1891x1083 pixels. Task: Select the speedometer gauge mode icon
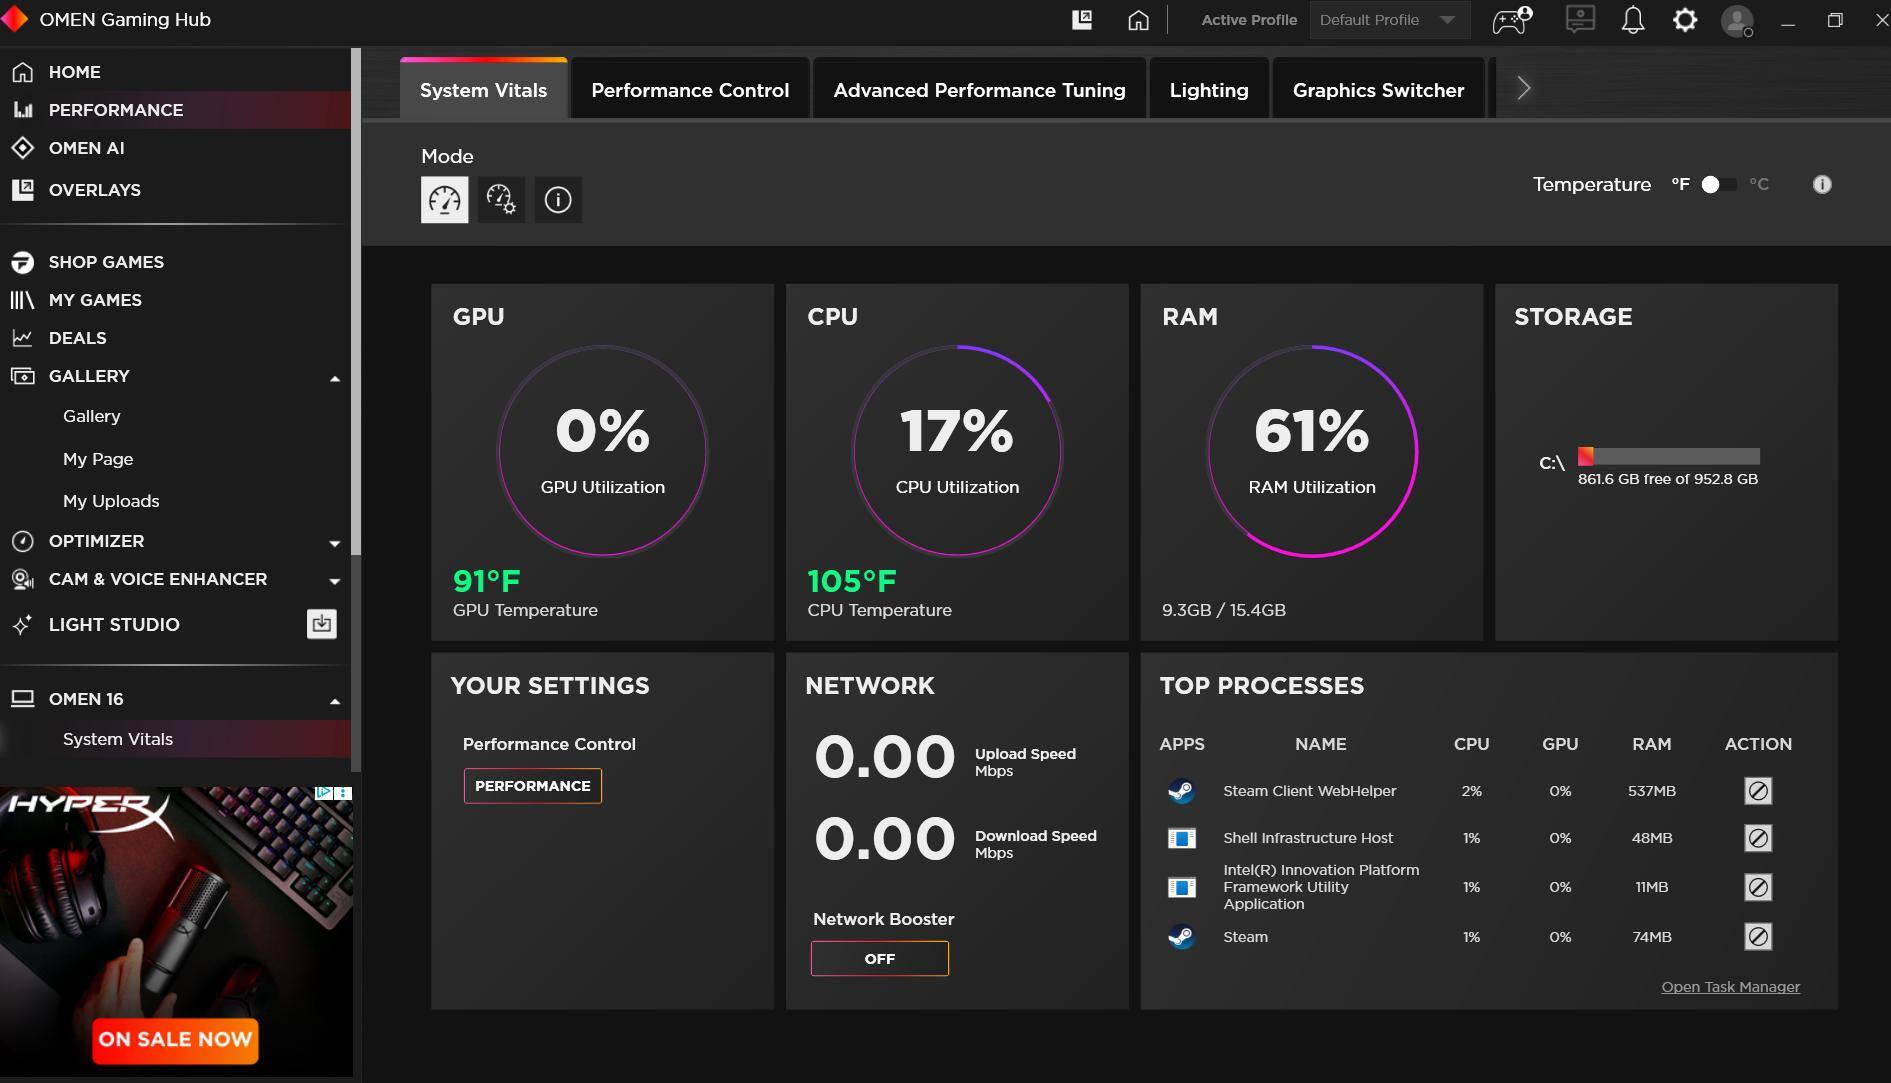444,200
